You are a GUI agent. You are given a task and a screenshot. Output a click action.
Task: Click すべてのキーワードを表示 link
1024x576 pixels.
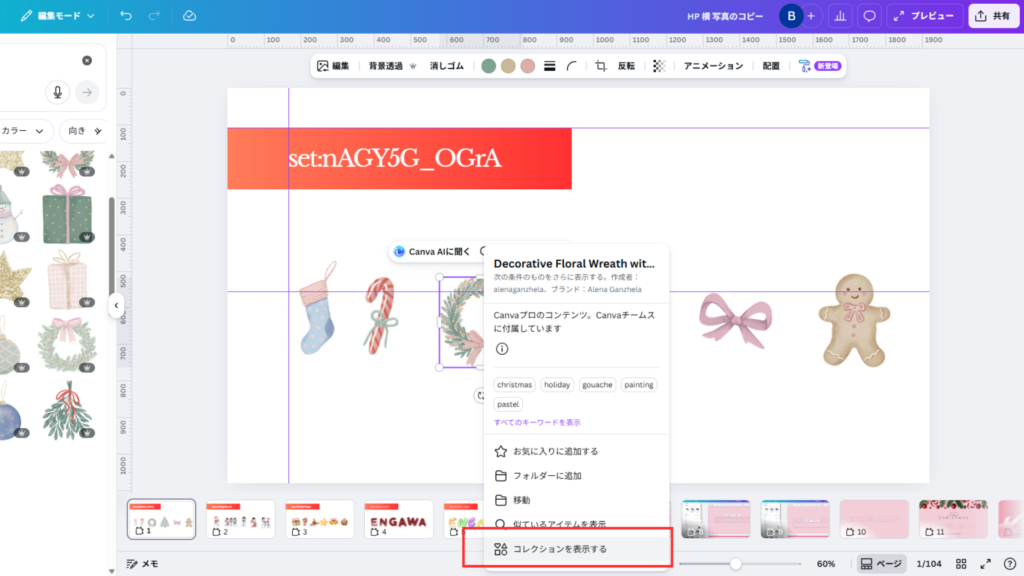[537, 423]
